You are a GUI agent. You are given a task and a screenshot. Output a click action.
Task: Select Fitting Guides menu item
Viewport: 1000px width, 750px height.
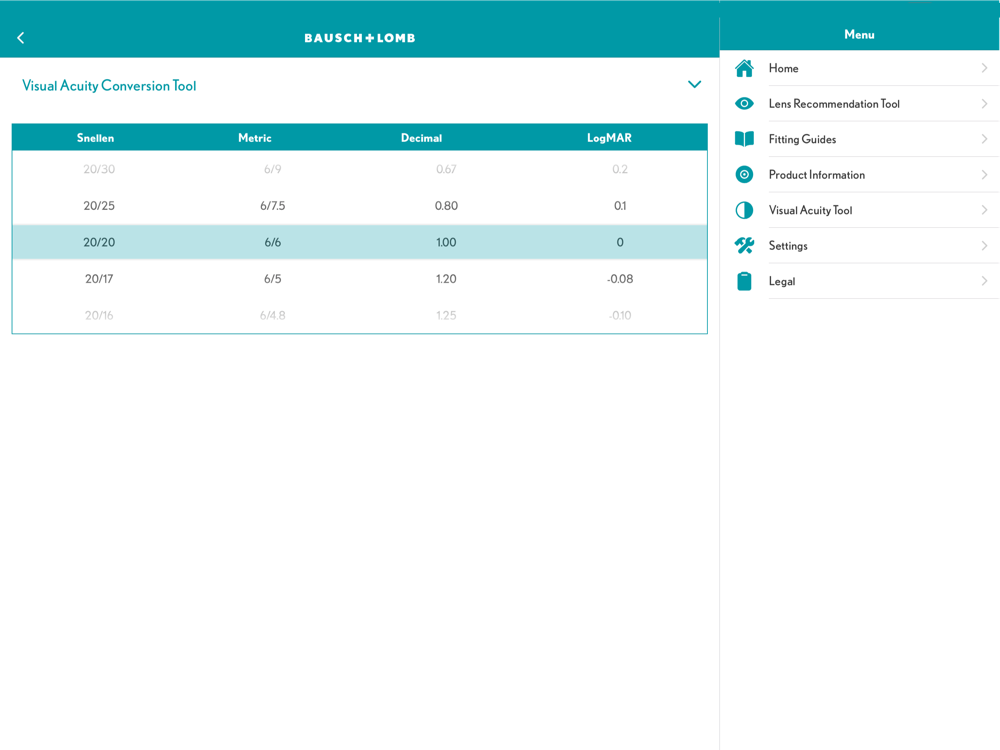(860, 139)
